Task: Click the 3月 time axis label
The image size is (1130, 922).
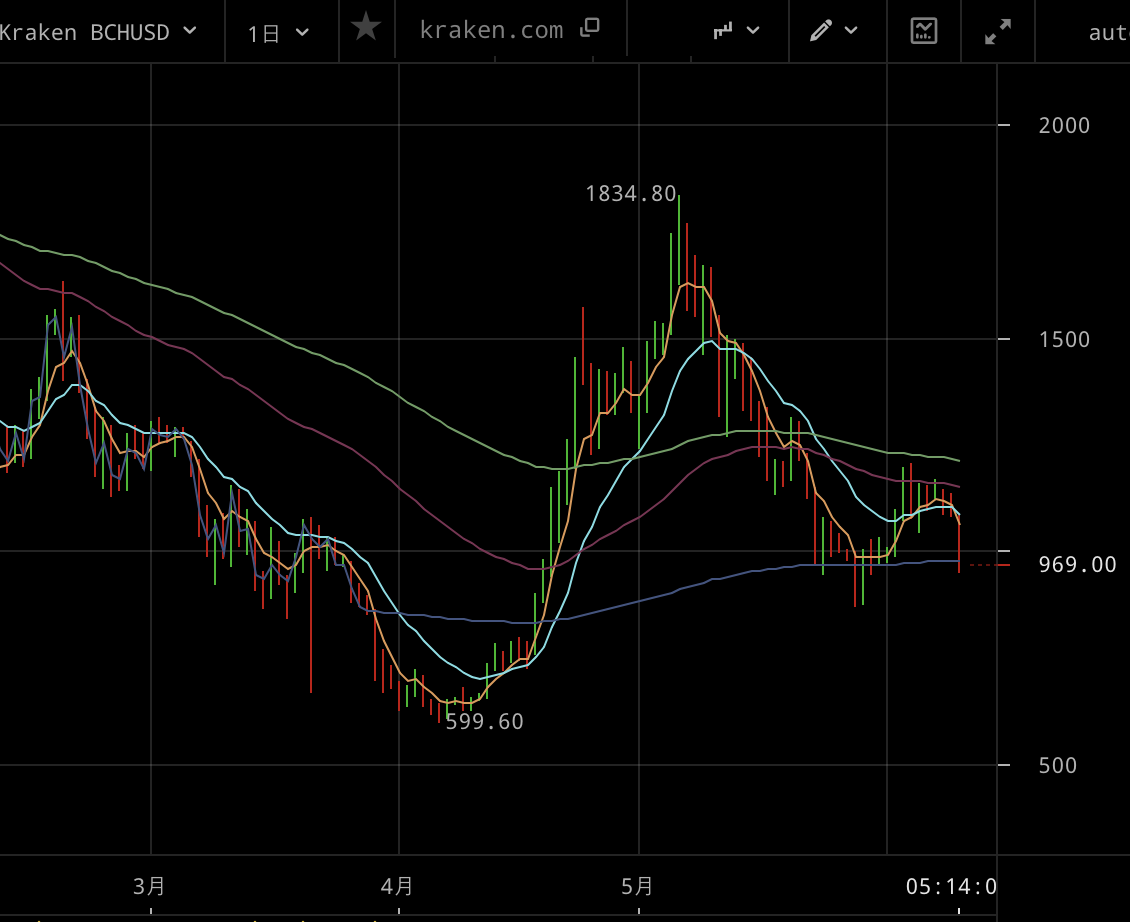Action: coord(149,886)
